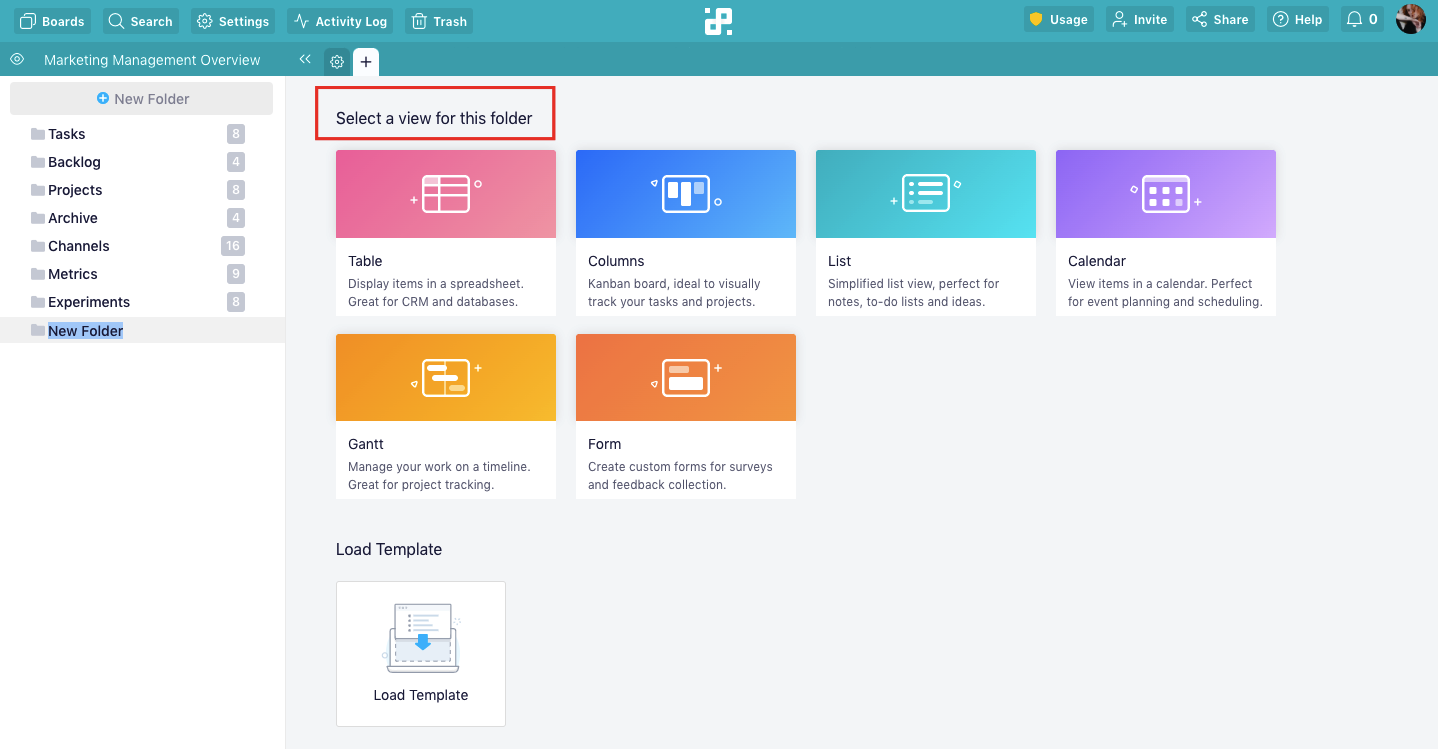1438x749 pixels.
Task: Open the Help menu
Action: (1298, 20)
